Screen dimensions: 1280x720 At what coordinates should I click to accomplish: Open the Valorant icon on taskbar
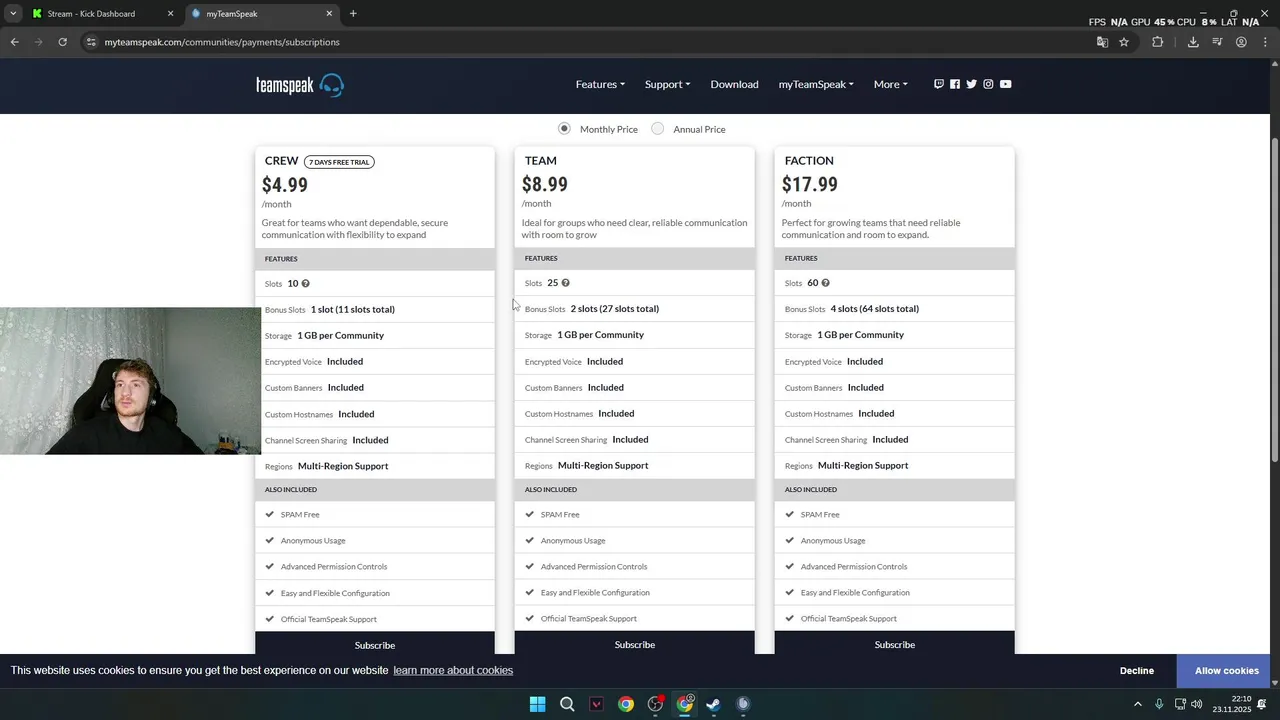click(597, 704)
